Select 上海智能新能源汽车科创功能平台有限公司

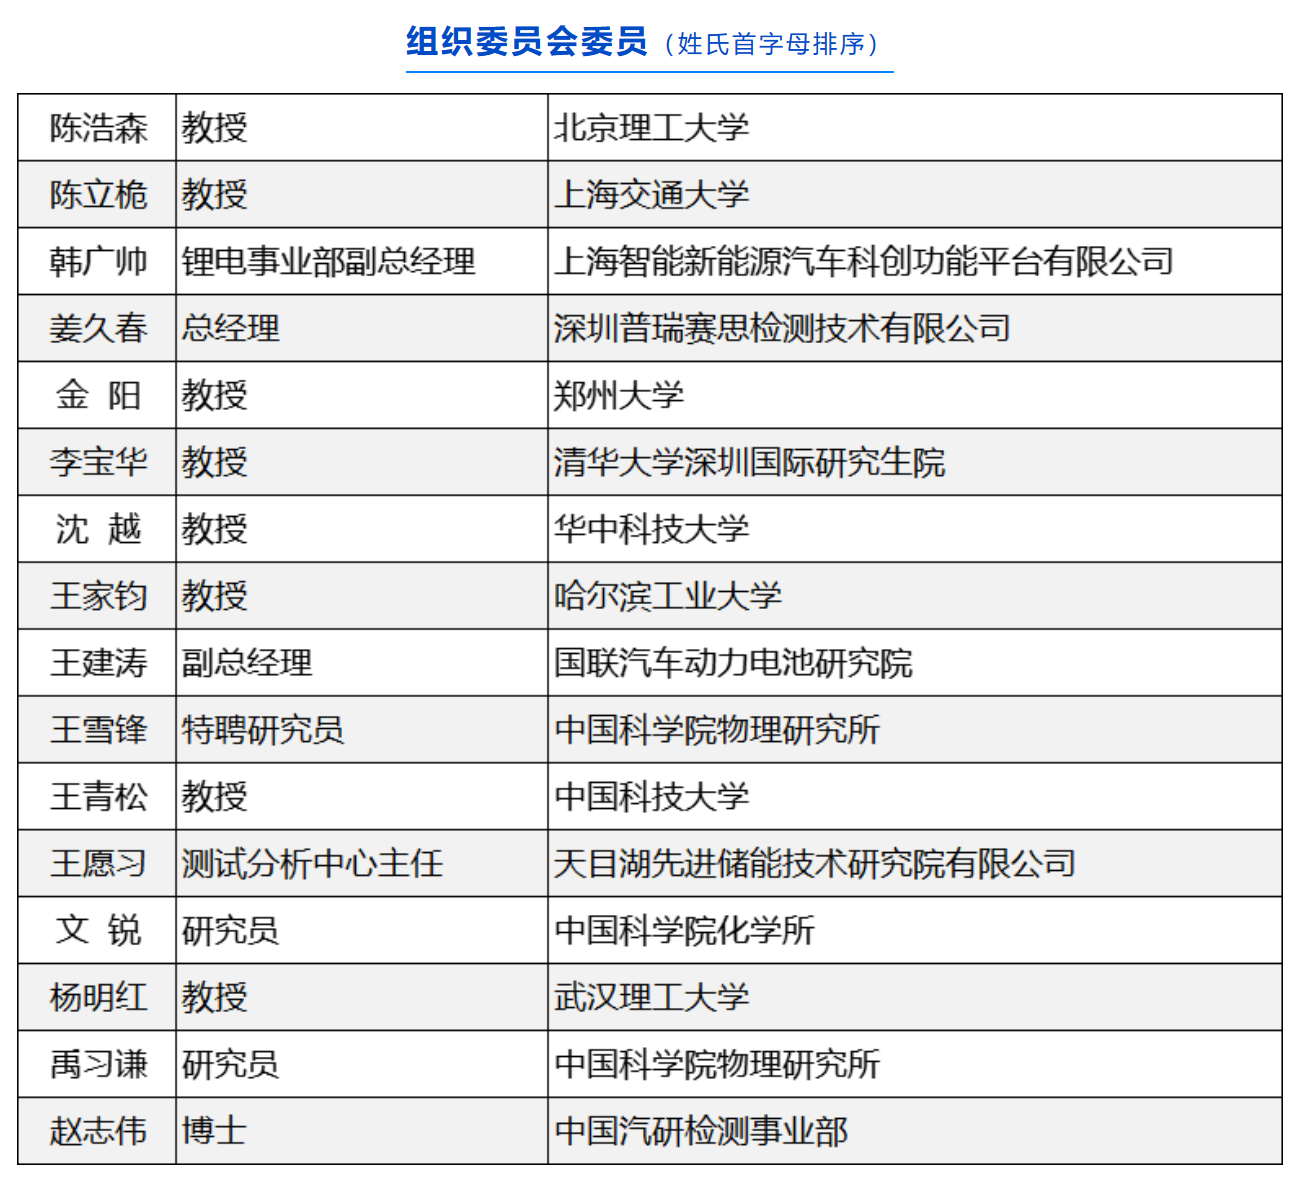tap(864, 262)
